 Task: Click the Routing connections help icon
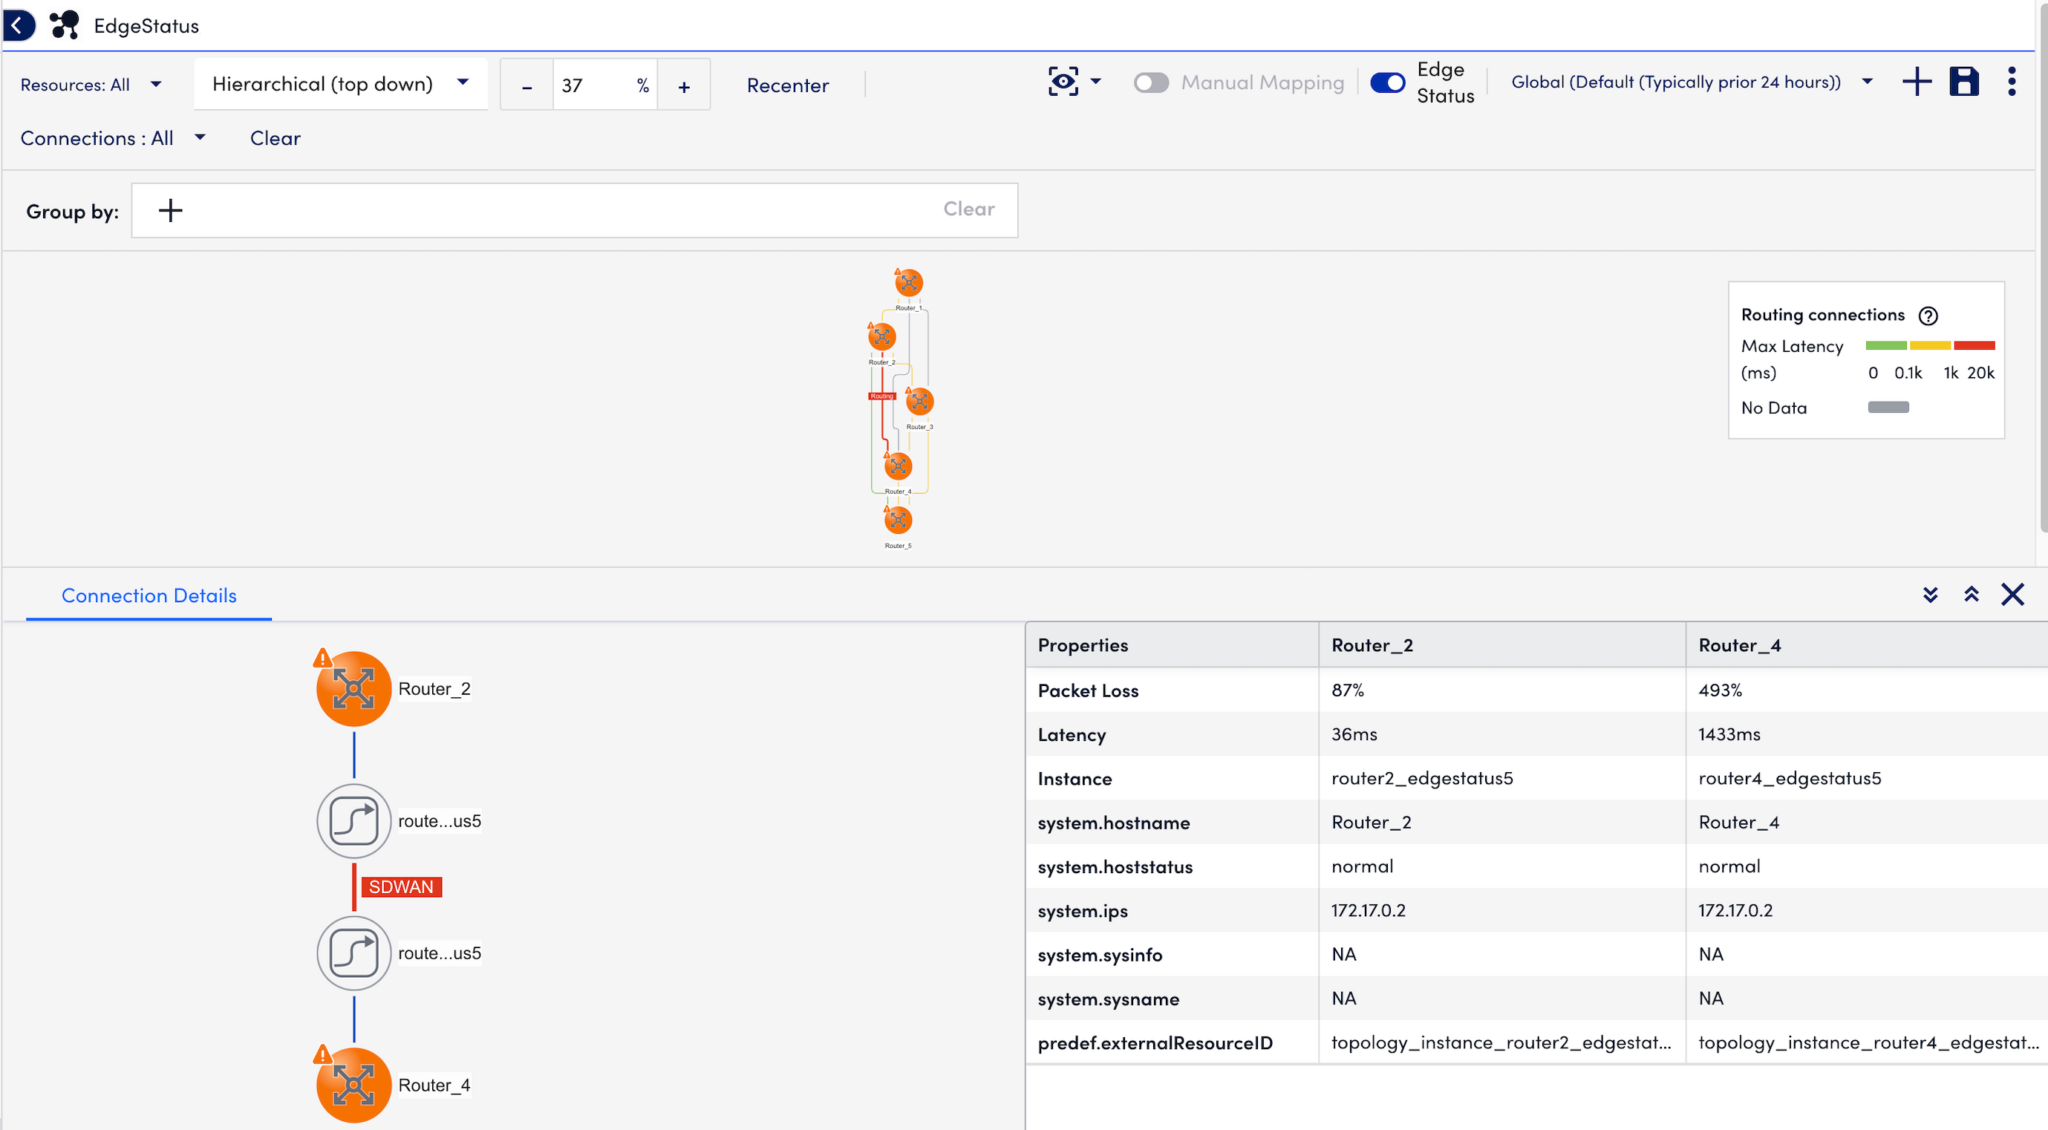(1928, 316)
